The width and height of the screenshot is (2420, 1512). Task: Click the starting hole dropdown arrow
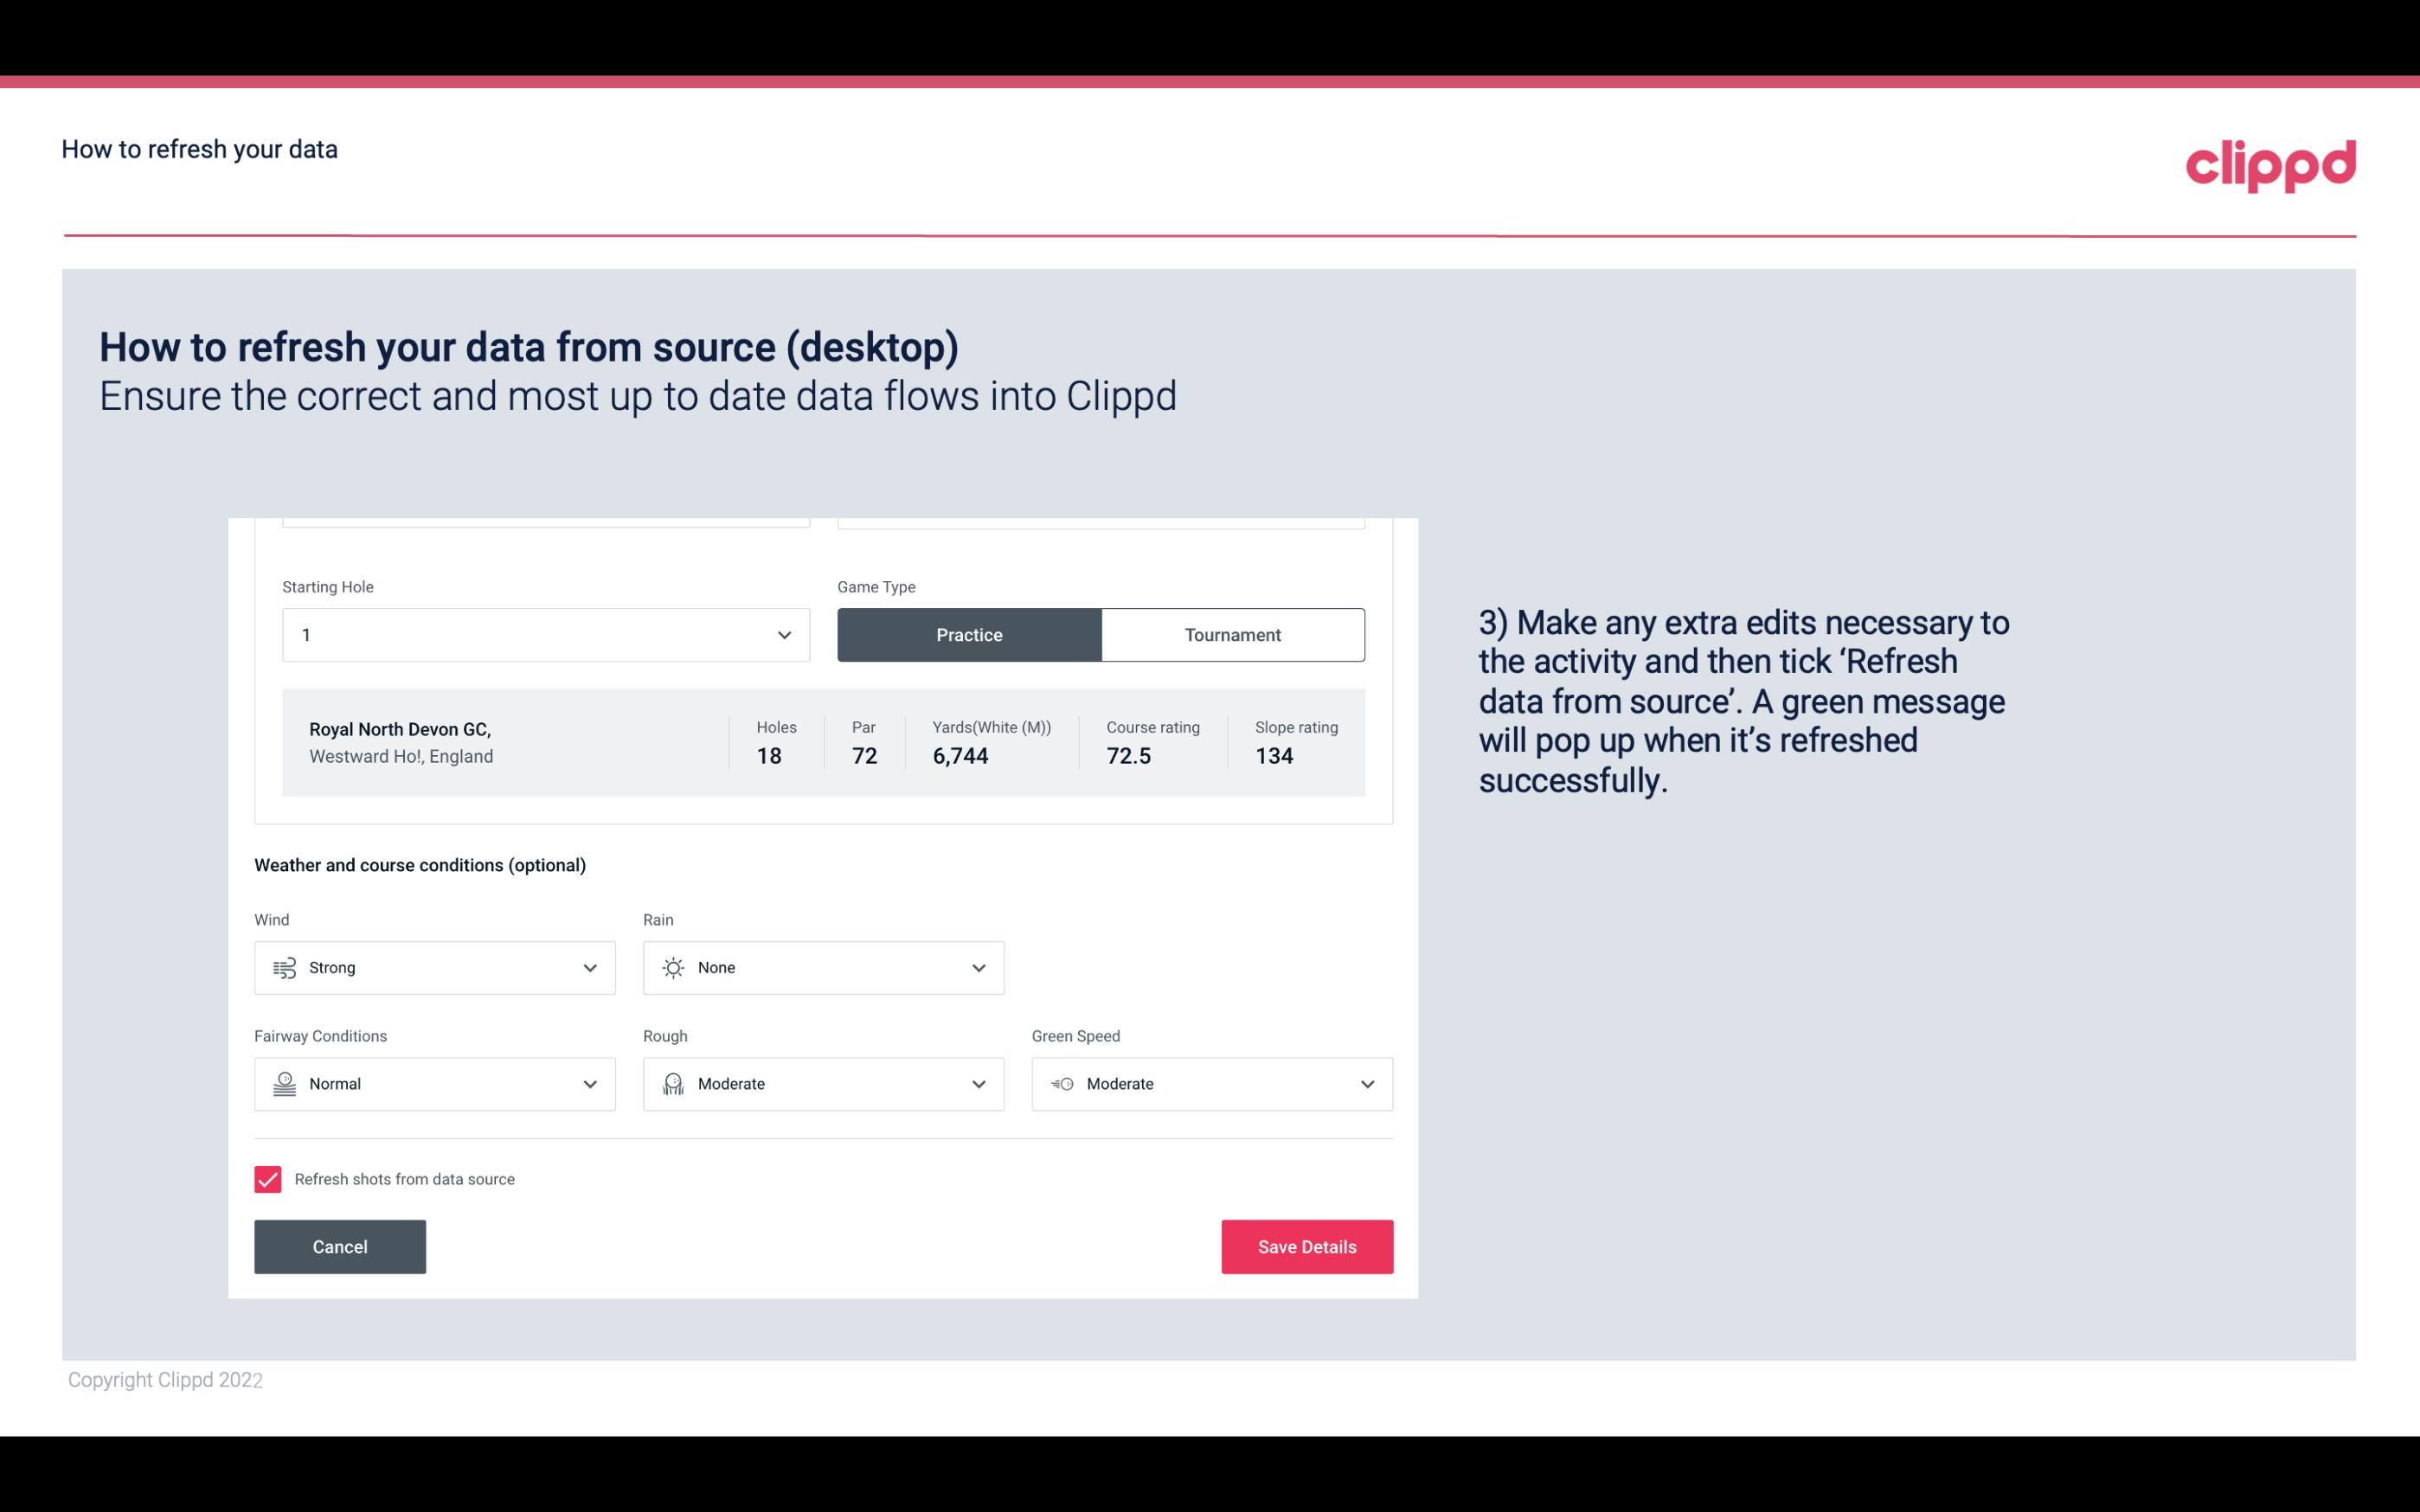tap(784, 634)
